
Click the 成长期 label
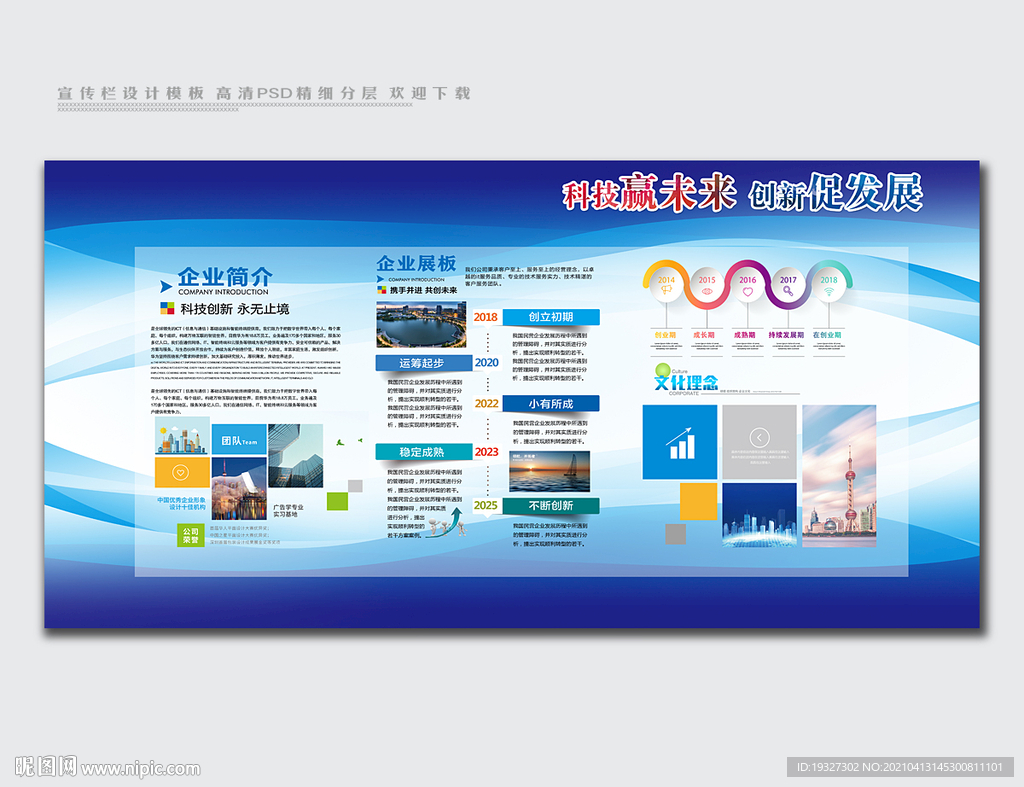pos(704,335)
